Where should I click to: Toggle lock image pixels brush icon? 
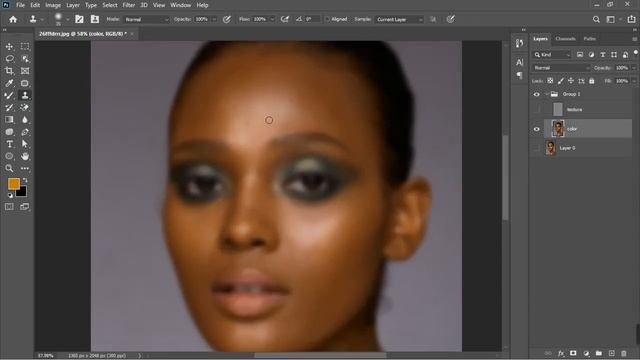(x=561, y=81)
